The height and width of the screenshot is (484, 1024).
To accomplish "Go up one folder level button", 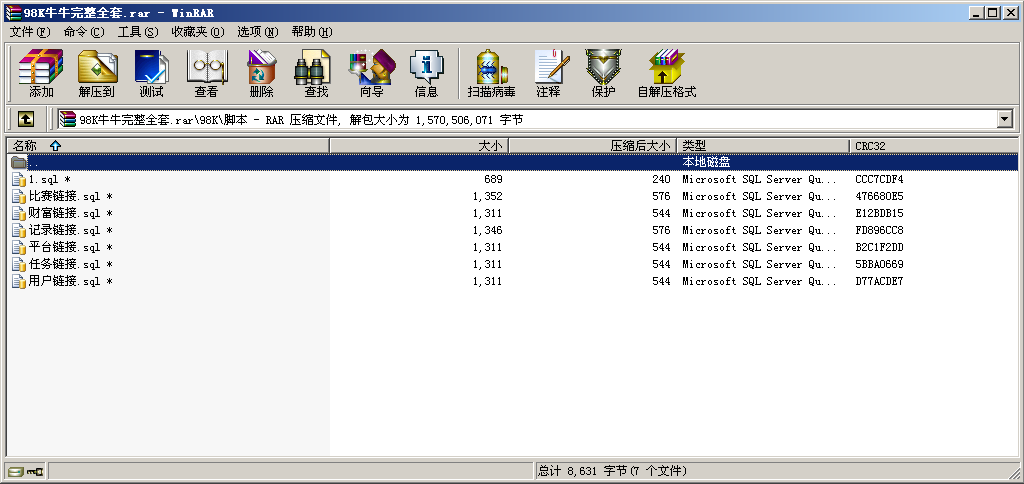I will pyautogui.click(x=26, y=119).
